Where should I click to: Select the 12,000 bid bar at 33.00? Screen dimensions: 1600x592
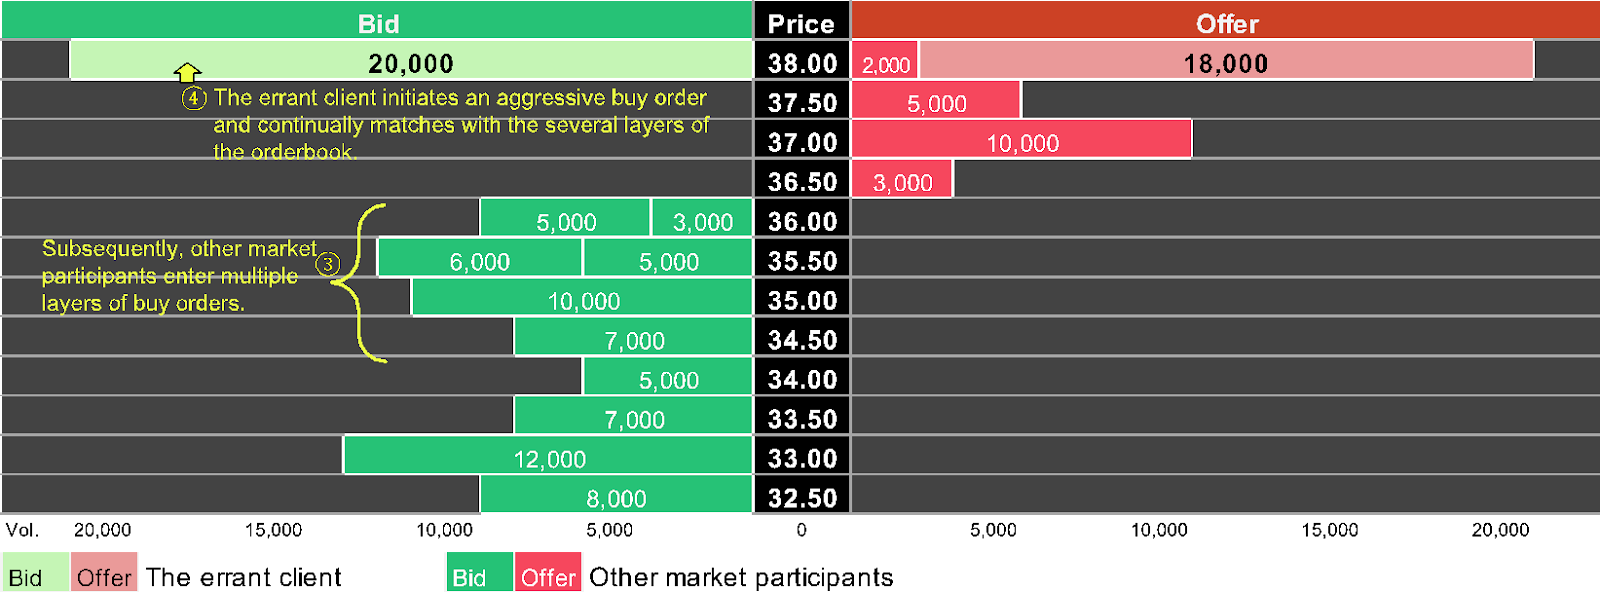pos(549,457)
